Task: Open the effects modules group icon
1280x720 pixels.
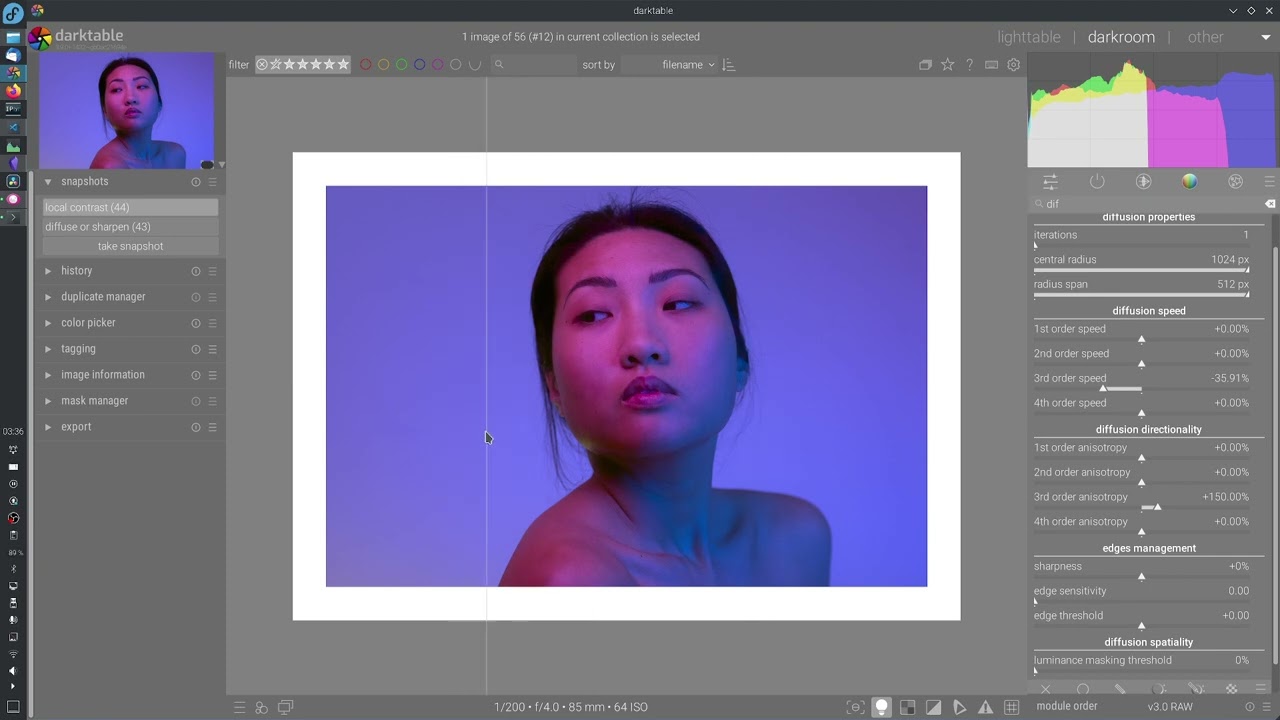Action: coord(1235,182)
